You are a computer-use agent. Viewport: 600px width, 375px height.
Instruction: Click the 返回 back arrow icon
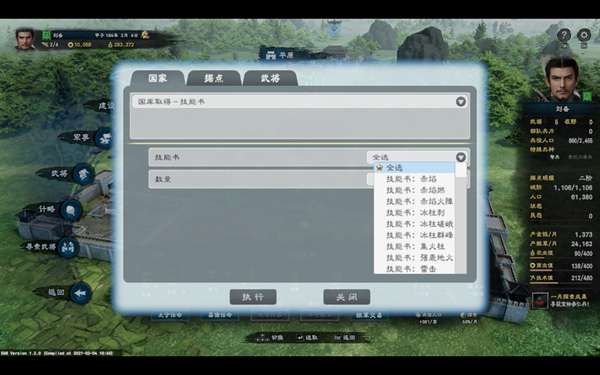point(81,293)
